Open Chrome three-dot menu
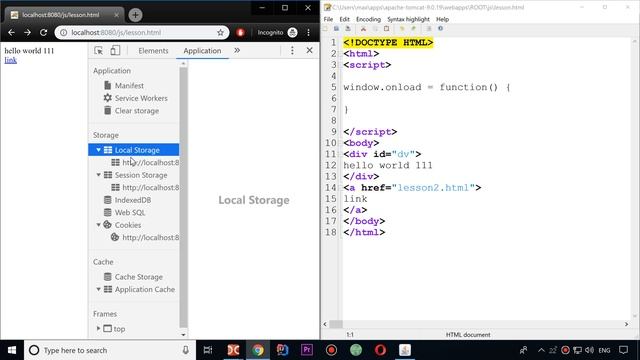Image resolution: width=640 pixels, height=360 pixels. tap(309, 32)
